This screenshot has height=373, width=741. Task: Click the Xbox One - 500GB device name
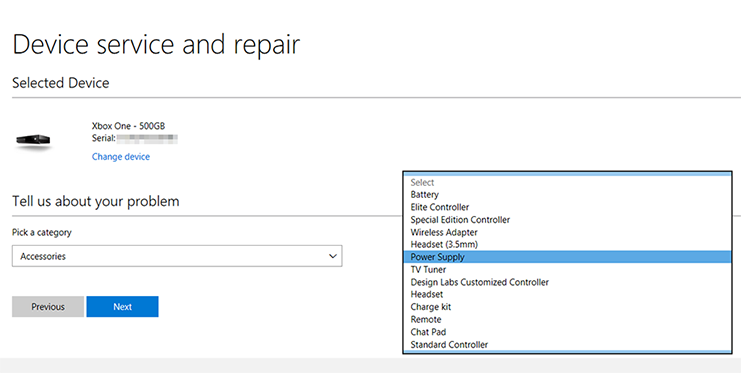(128, 126)
